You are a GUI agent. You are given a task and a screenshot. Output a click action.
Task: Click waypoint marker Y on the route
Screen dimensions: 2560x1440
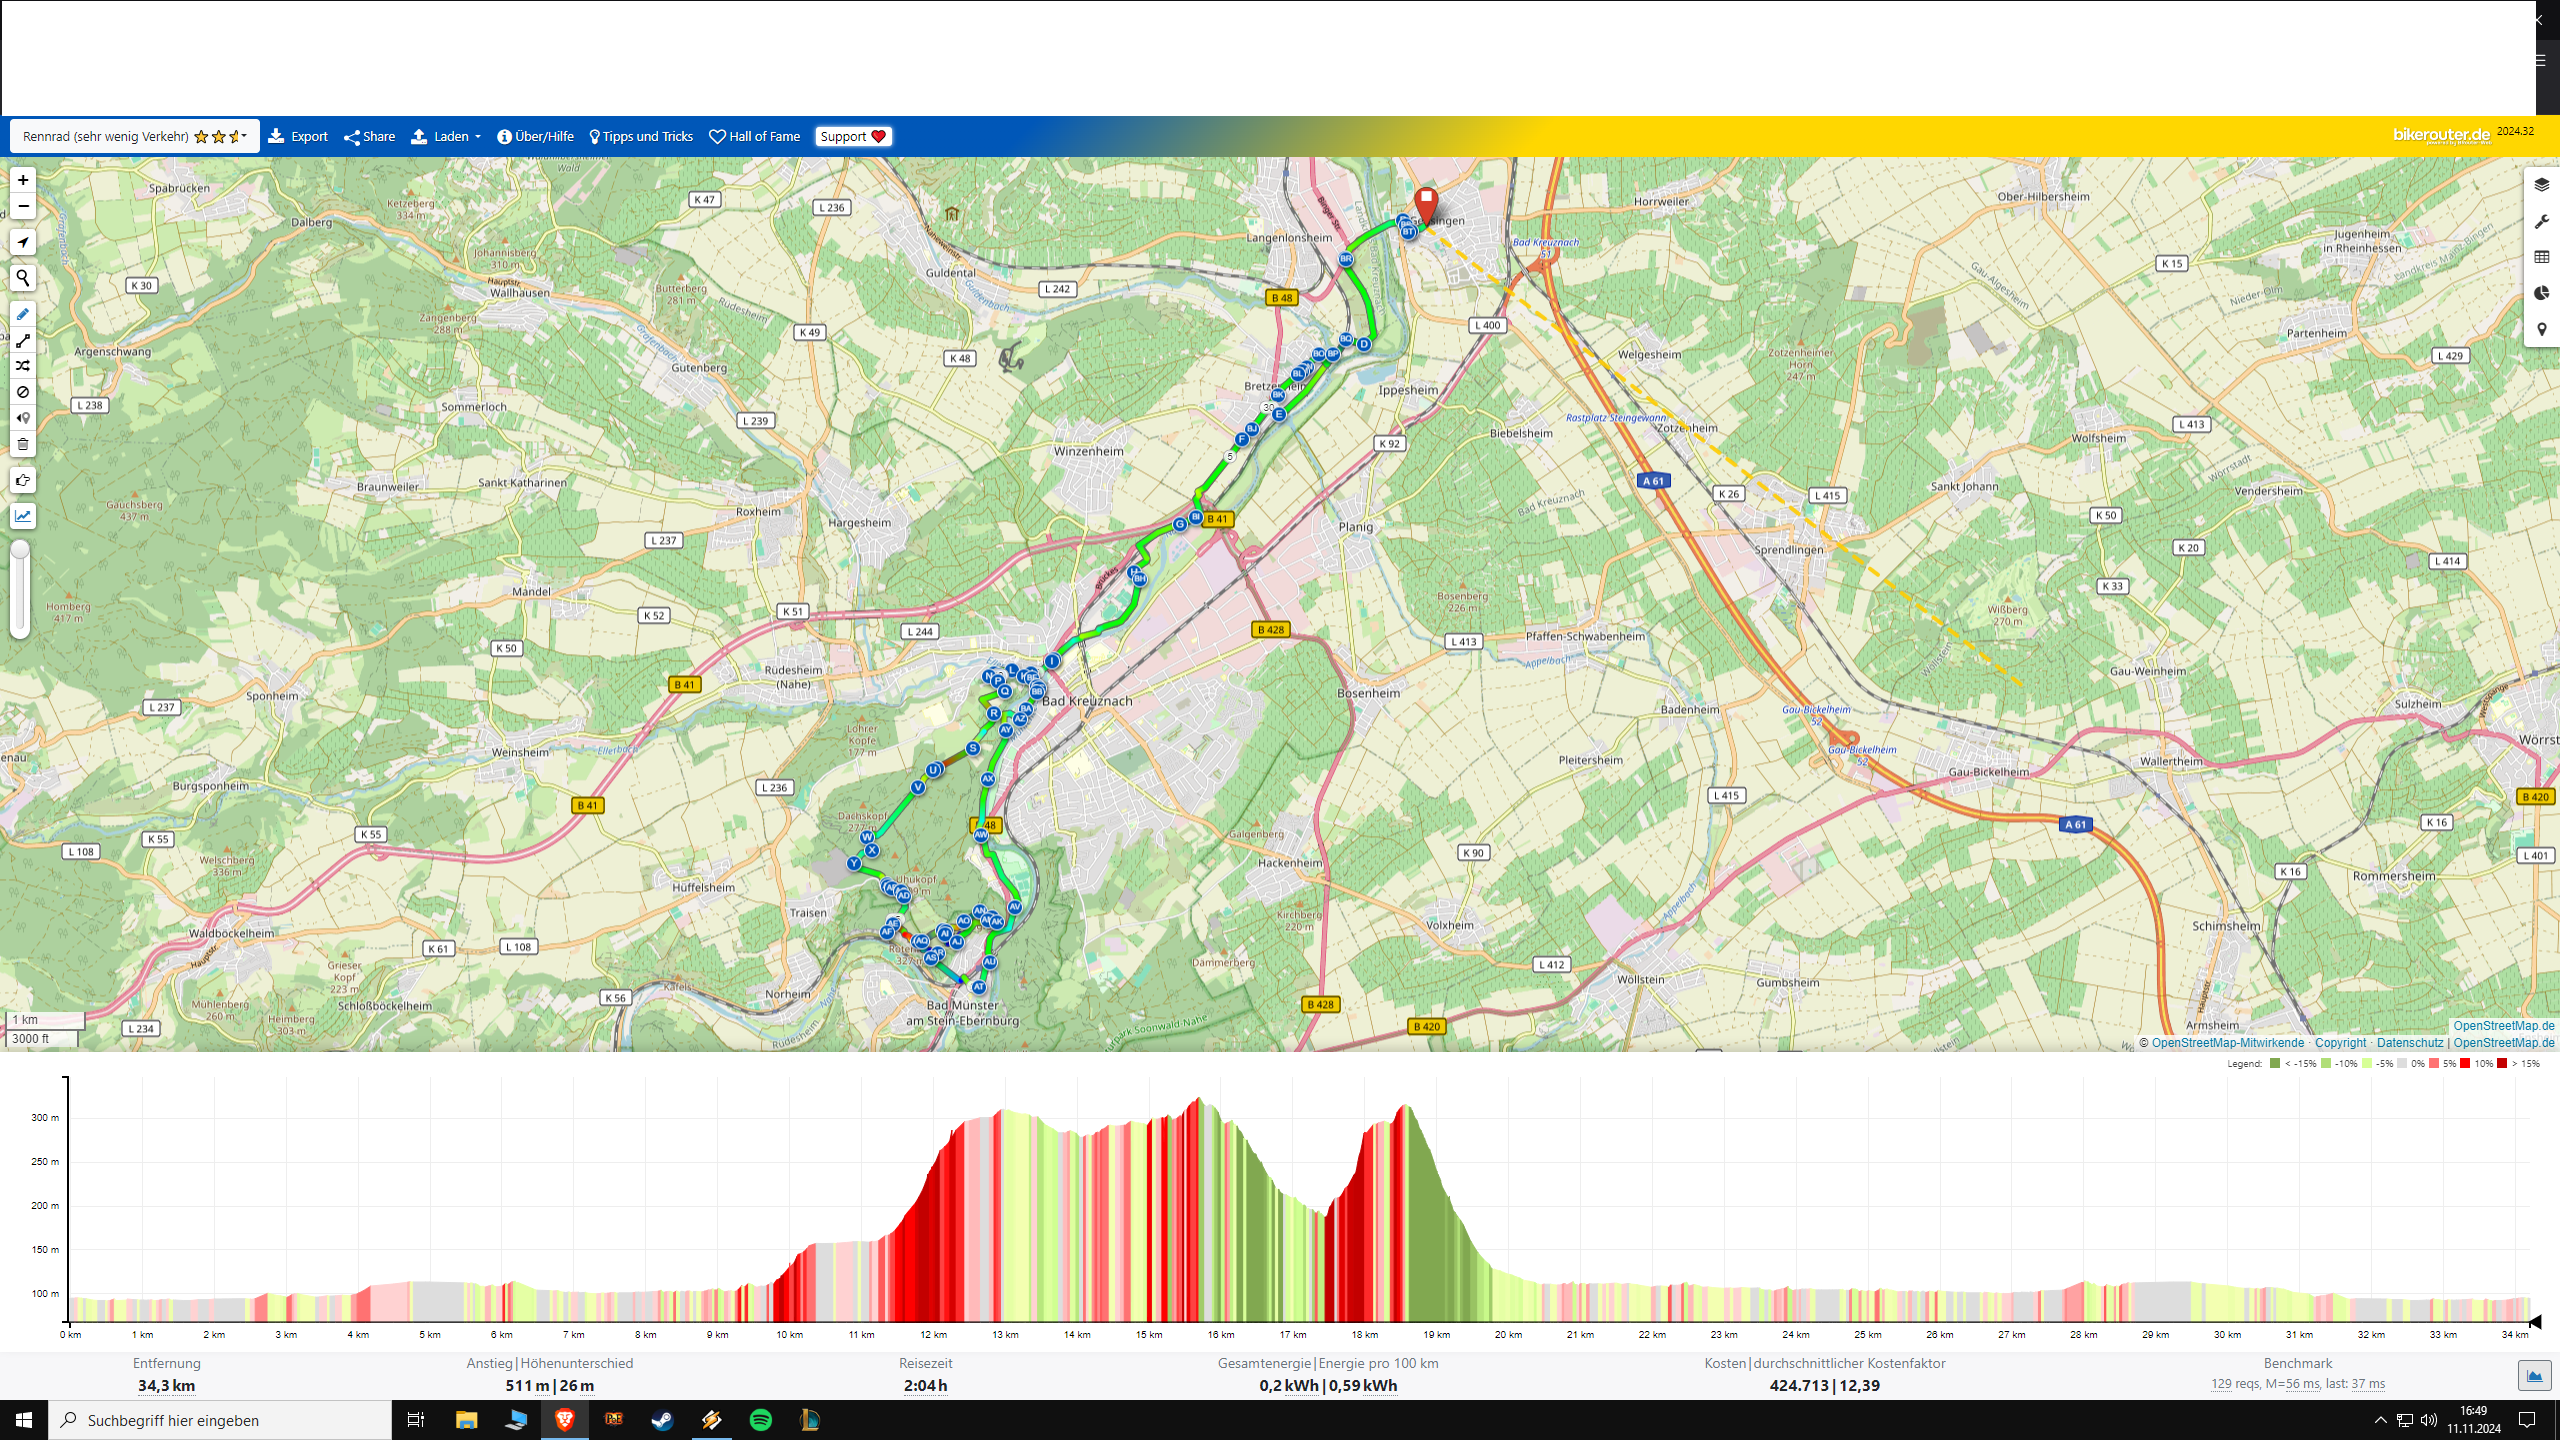point(854,863)
